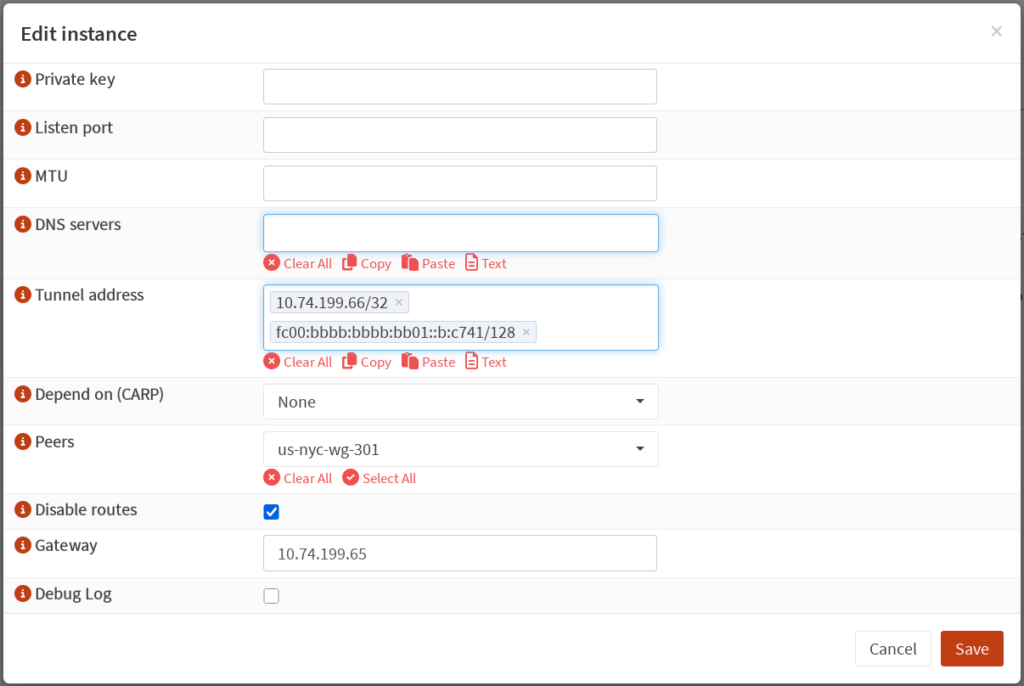Expand the Peers dropdown showing us-nyc-wg-301
1024x686 pixels.
point(460,449)
